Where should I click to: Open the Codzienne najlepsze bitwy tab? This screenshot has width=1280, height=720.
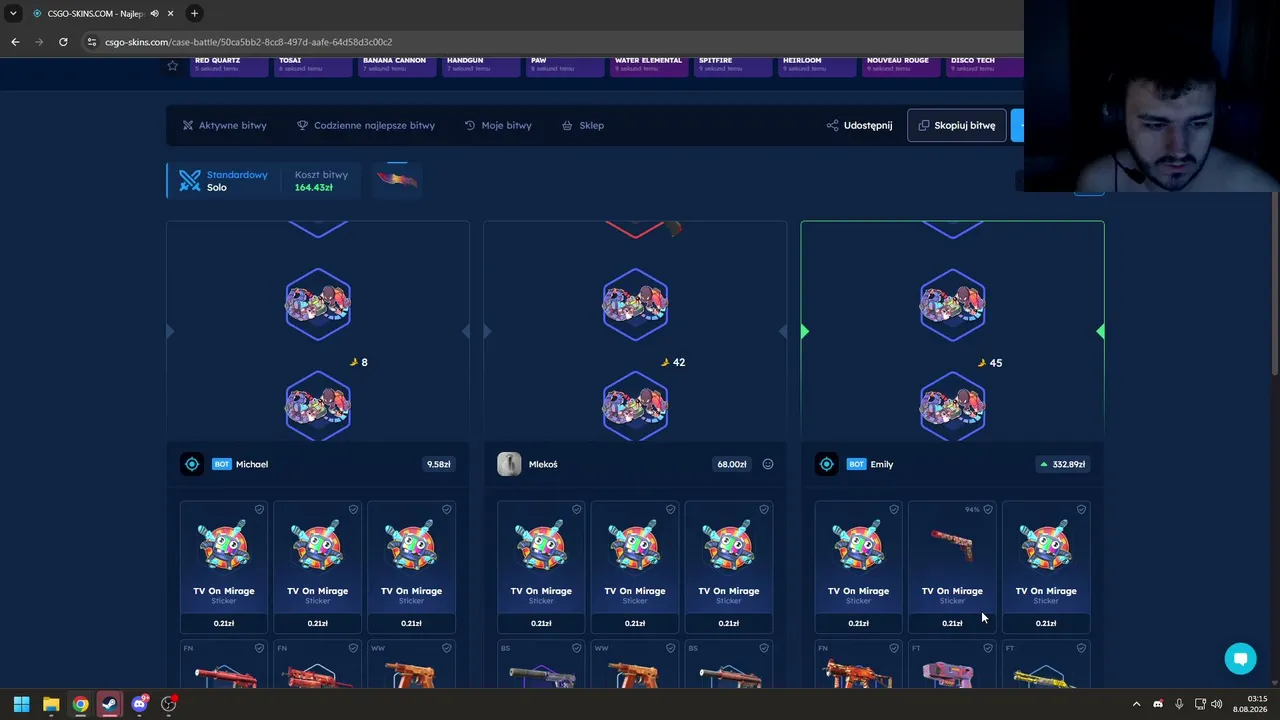coord(366,125)
